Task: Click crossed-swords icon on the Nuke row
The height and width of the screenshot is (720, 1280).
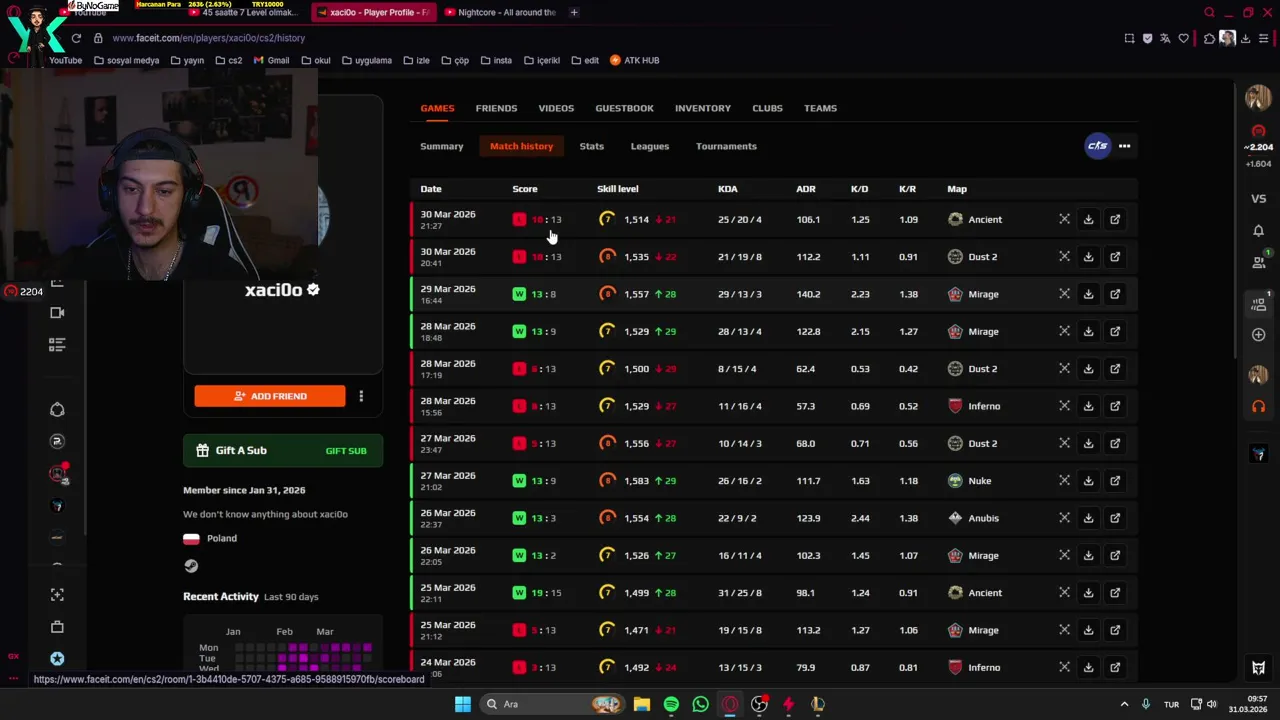Action: point(1064,481)
